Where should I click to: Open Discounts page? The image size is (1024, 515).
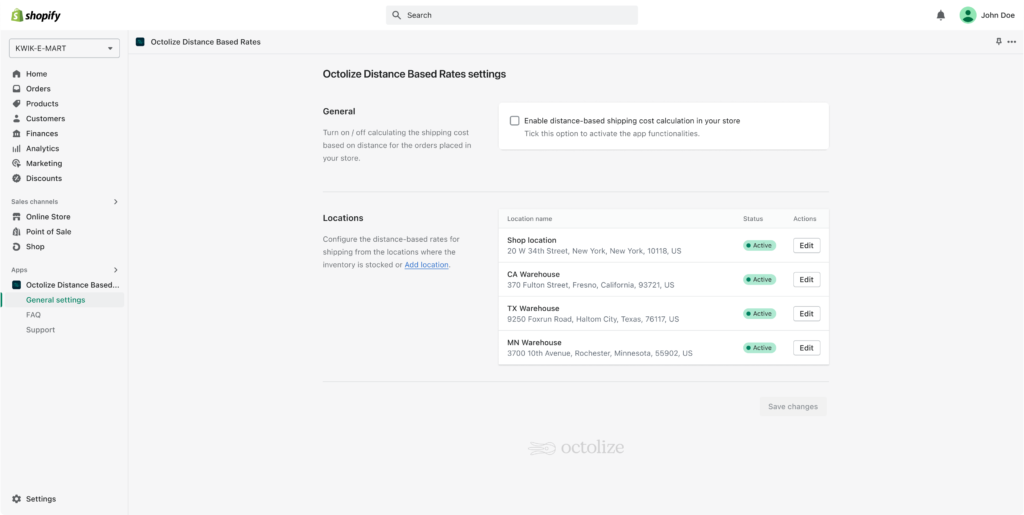click(44, 178)
